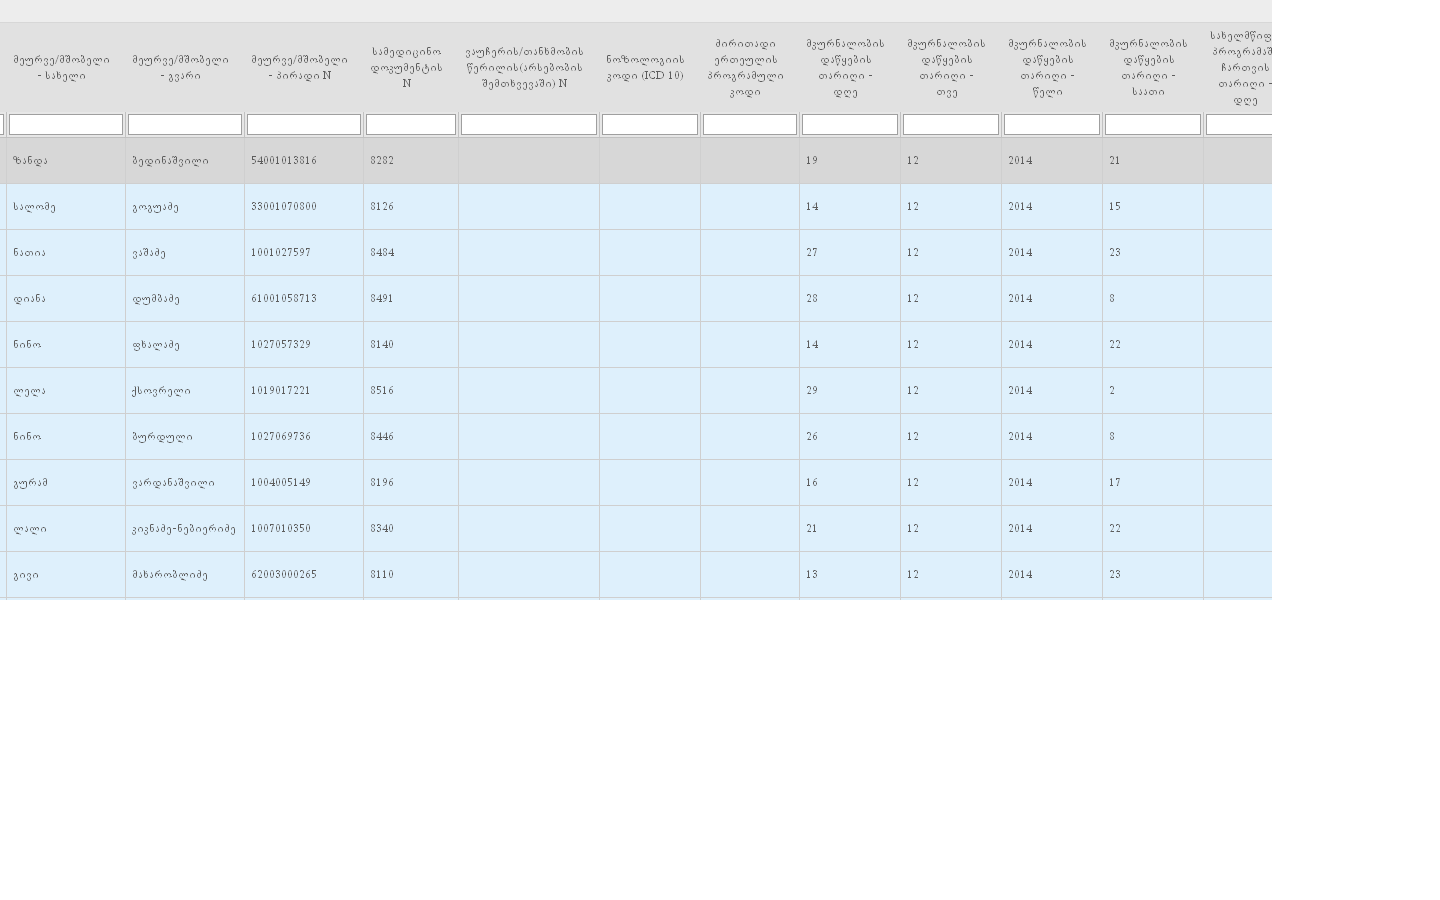Click the ნოზოლოგიის კოდი (ICD 10) column header
Screen dimensions: 1440x900
point(645,67)
